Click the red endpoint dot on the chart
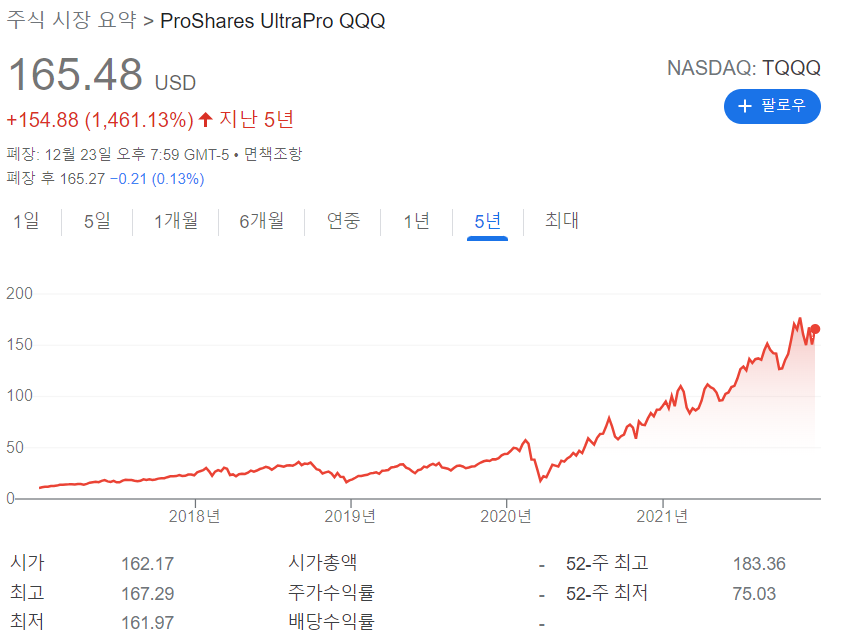The width and height of the screenshot is (845, 640). [815, 329]
